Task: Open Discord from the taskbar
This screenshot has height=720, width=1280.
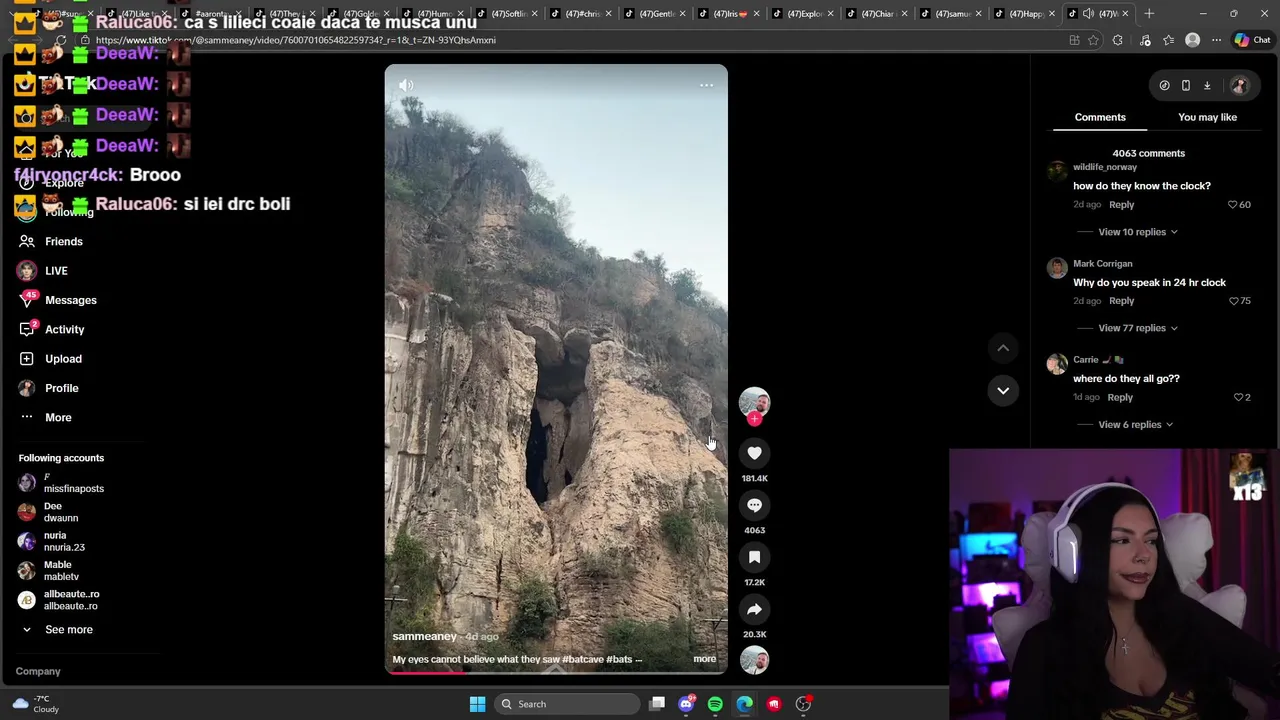Action: pyautogui.click(x=686, y=704)
